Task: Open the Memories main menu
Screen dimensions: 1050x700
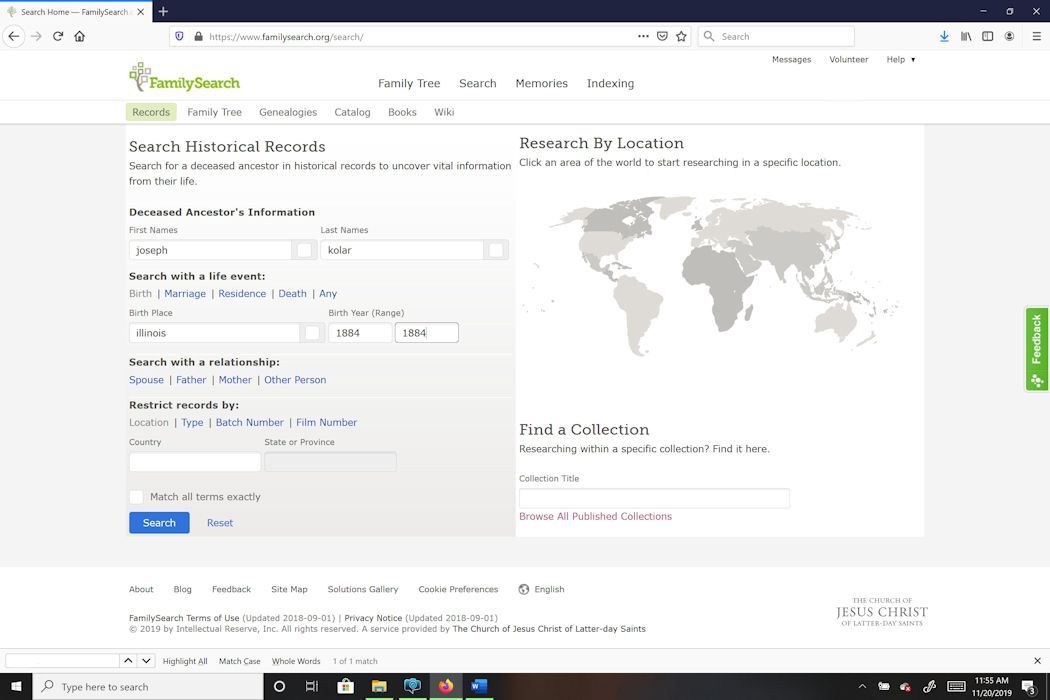Action: [542, 83]
